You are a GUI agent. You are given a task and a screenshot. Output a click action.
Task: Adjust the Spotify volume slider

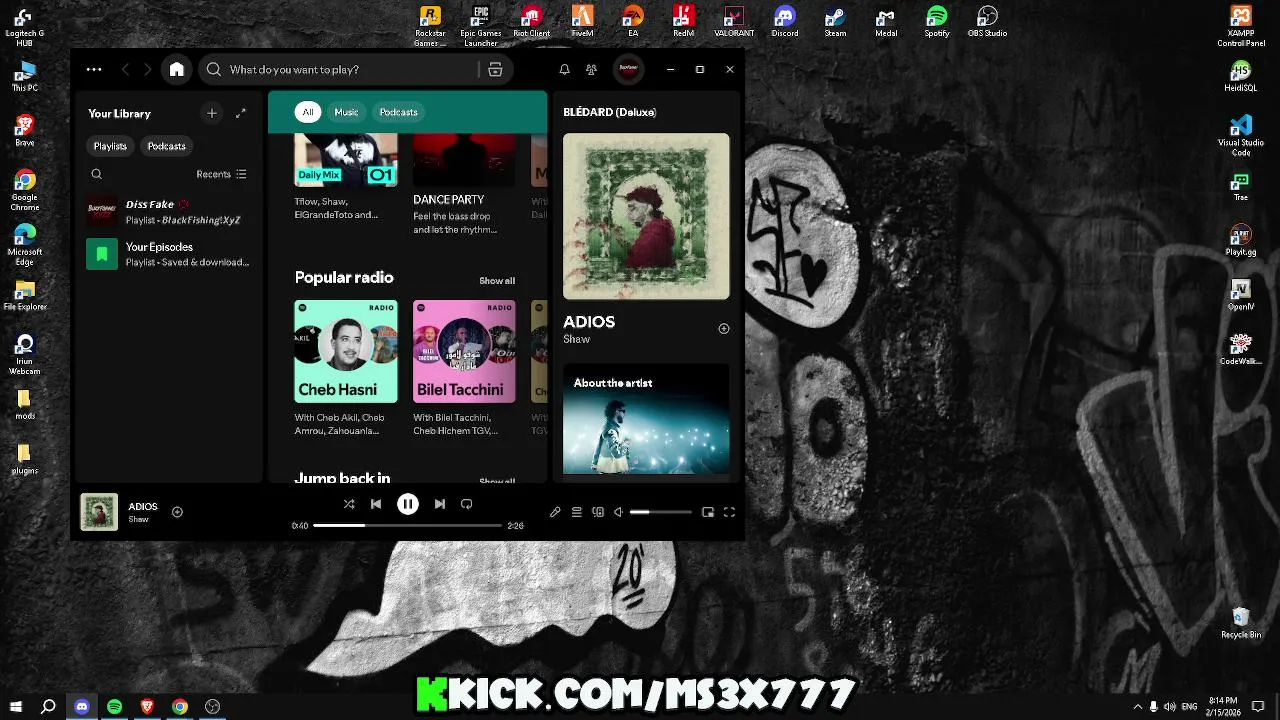660,512
